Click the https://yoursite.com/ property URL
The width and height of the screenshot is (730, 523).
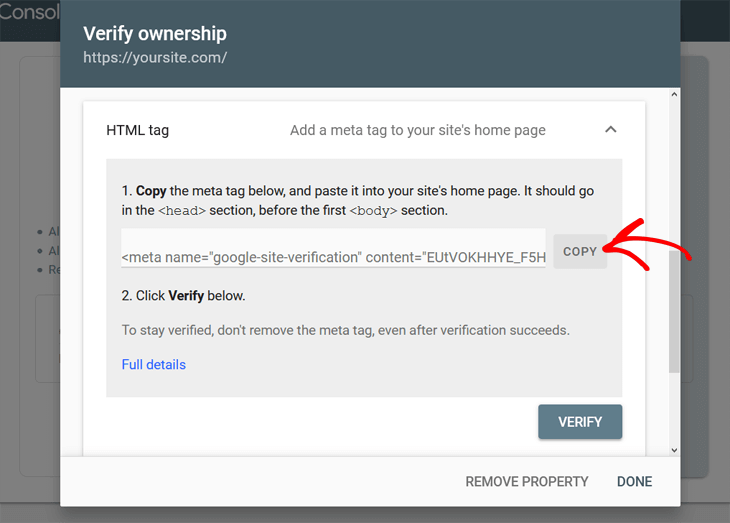pos(155,57)
